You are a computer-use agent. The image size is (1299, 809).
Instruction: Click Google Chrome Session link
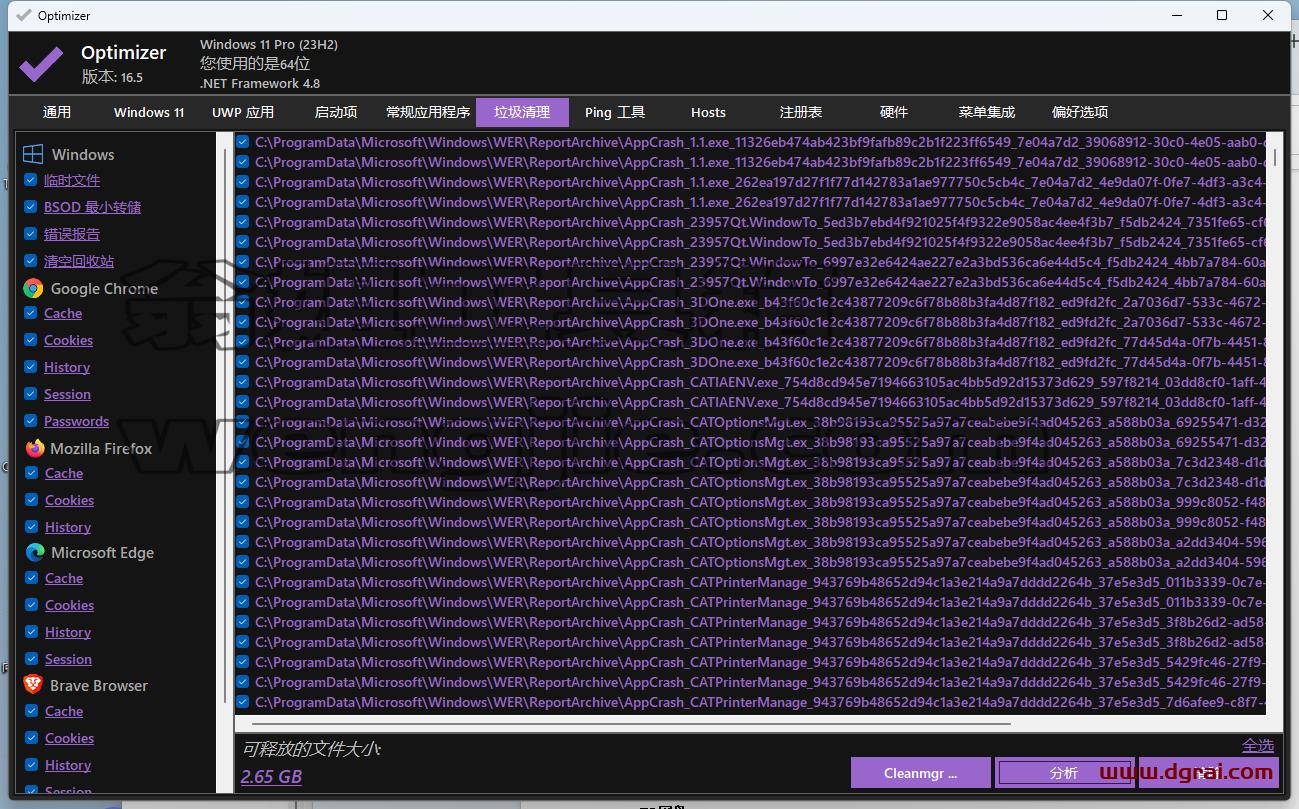[67, 394]
